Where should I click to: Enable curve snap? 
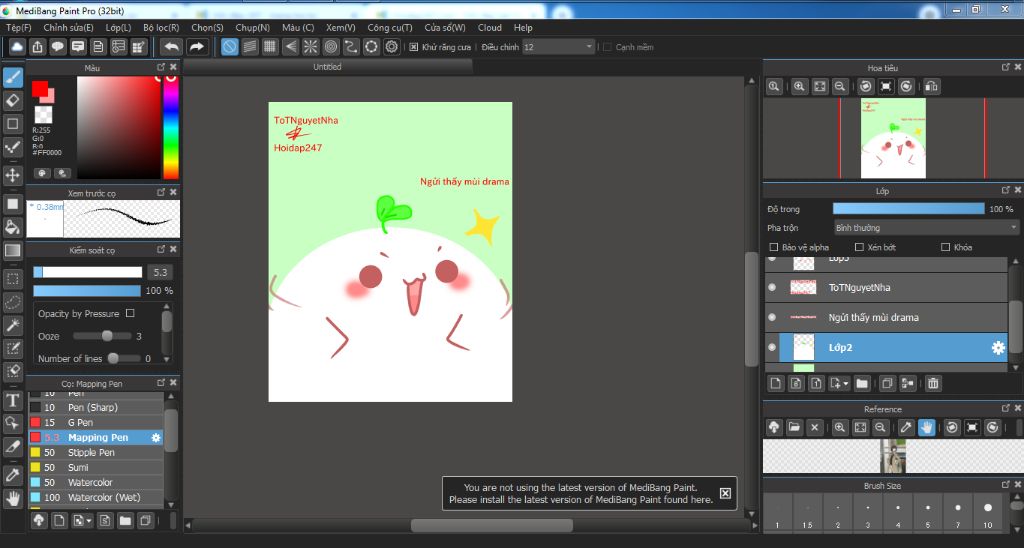351,47
